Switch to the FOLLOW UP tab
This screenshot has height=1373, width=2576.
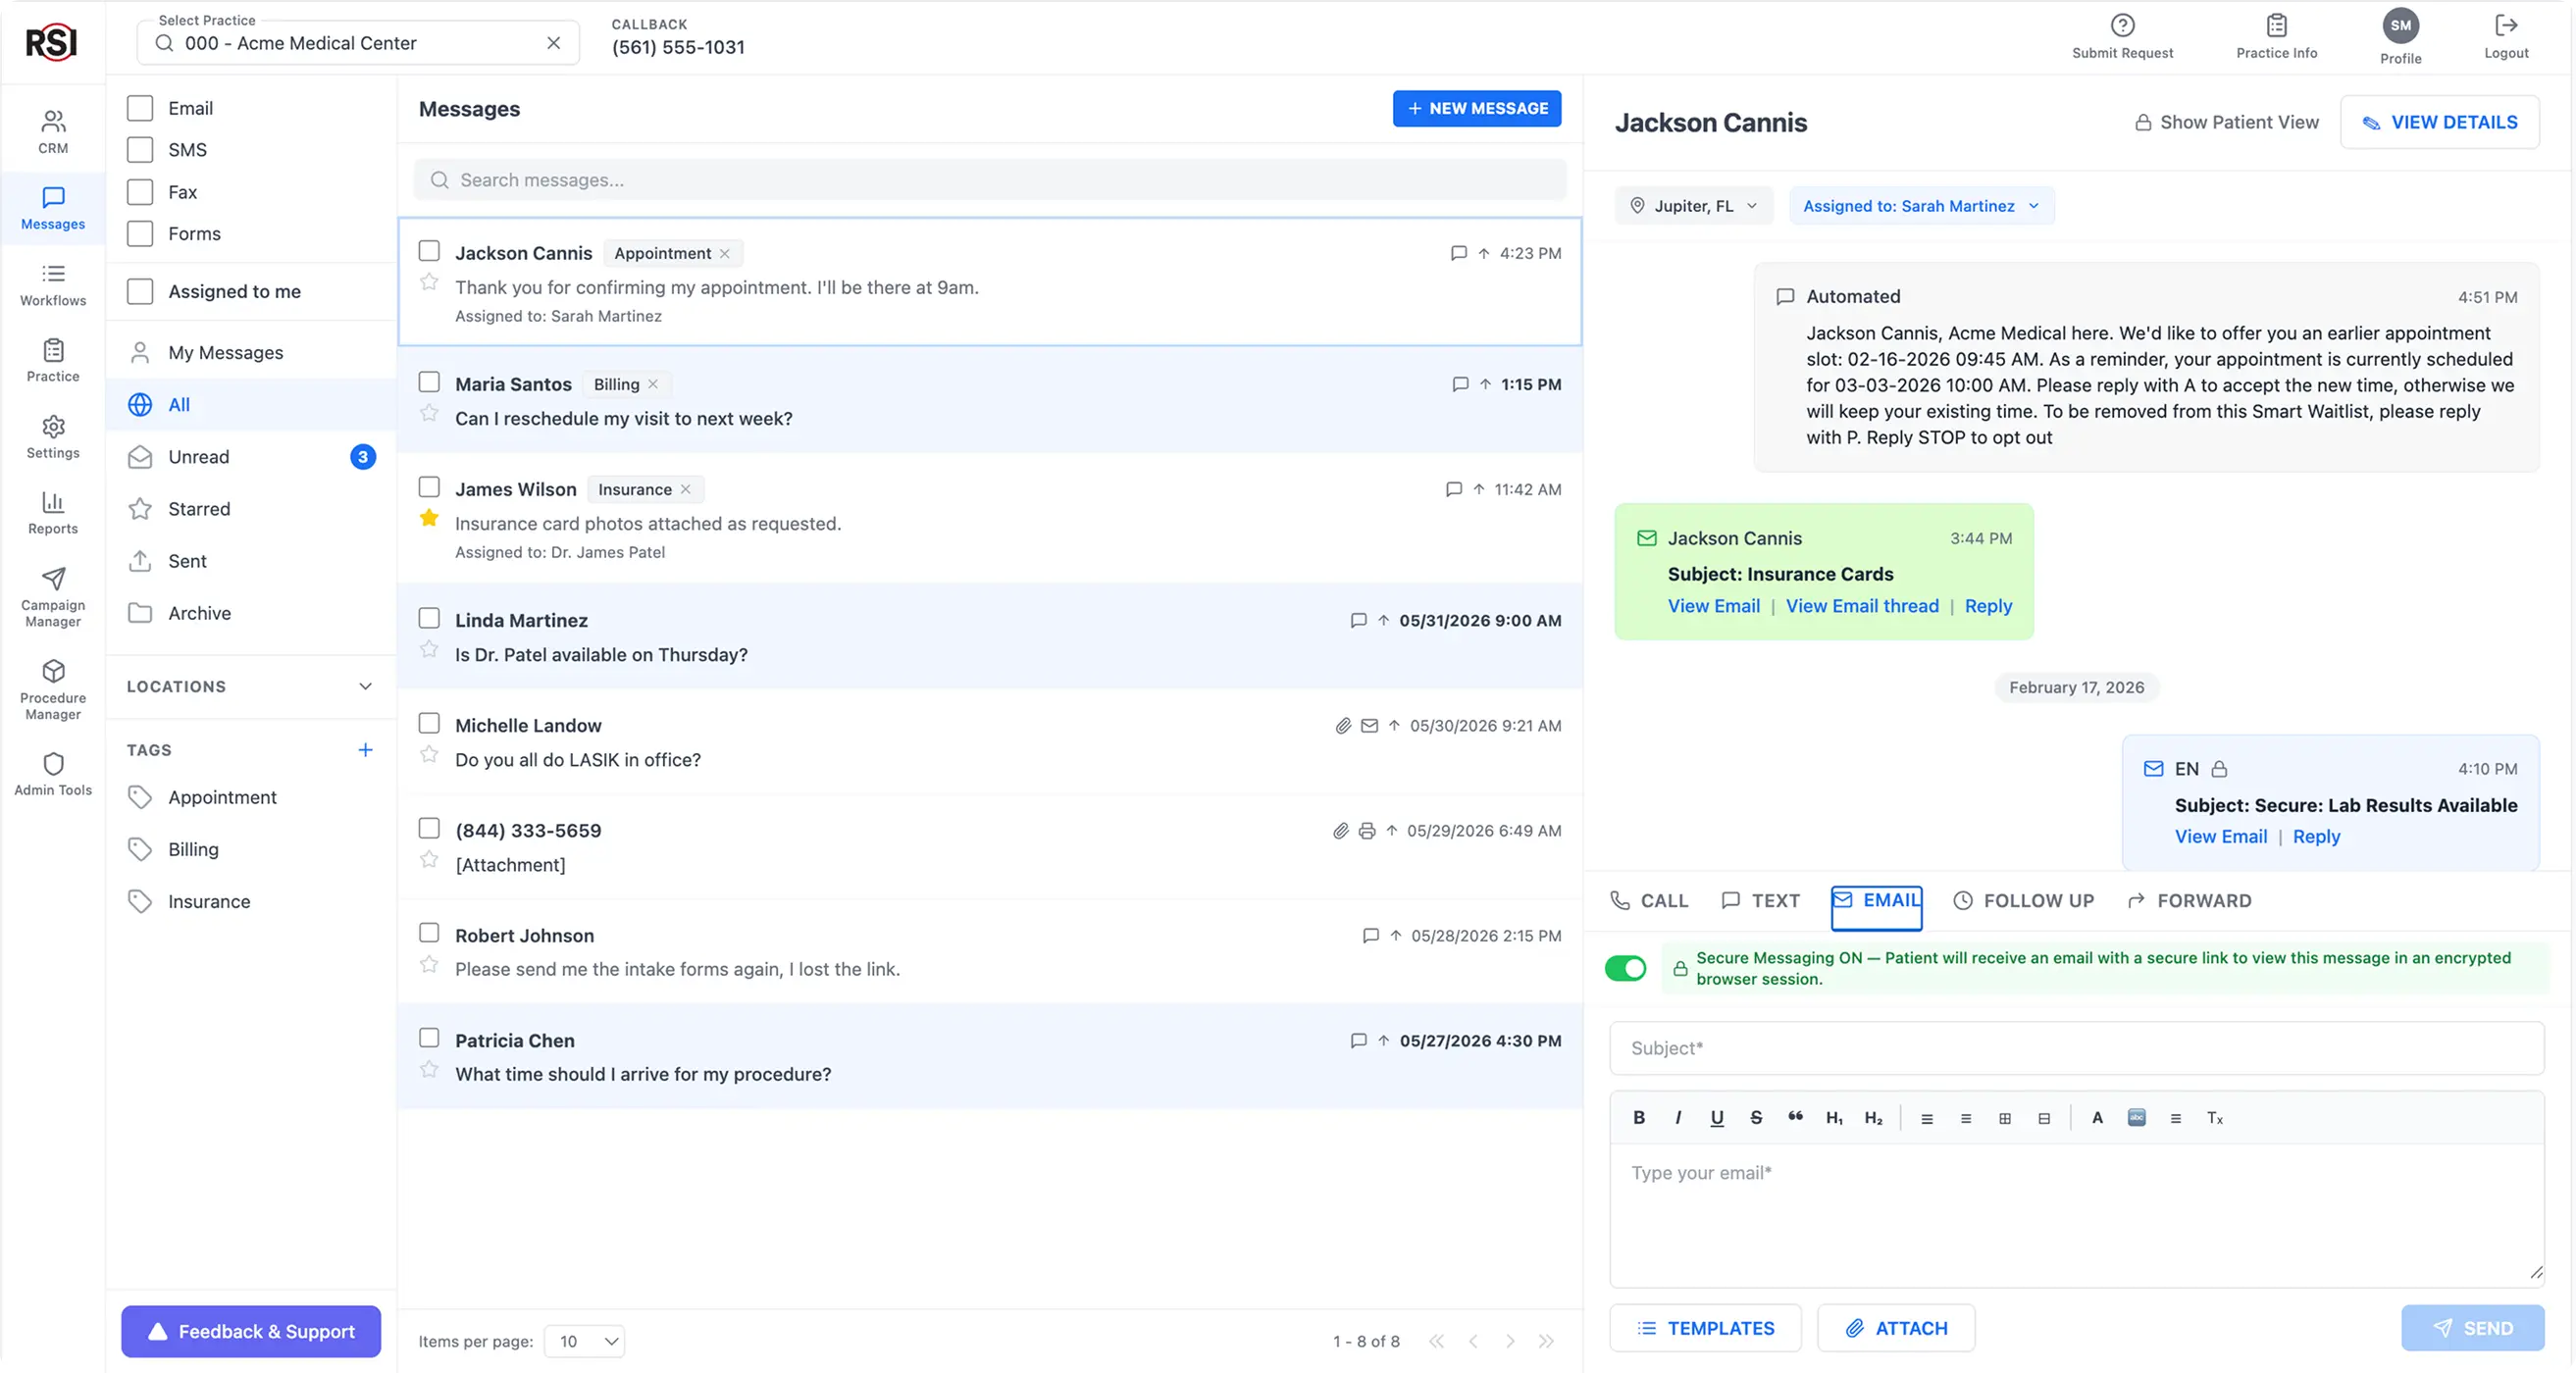(2023, 901)
